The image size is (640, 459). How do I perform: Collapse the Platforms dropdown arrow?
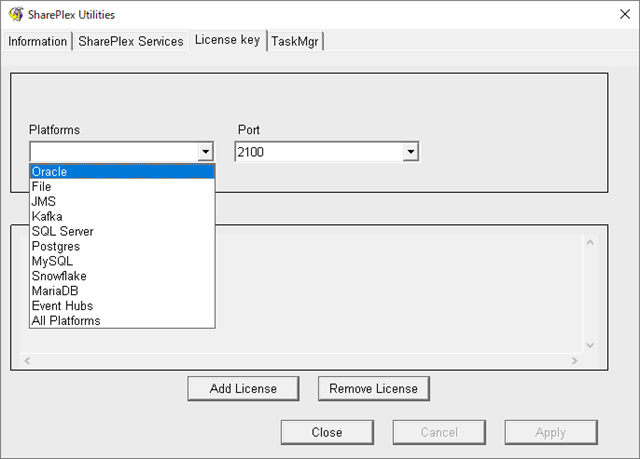(x=205, y=152)
